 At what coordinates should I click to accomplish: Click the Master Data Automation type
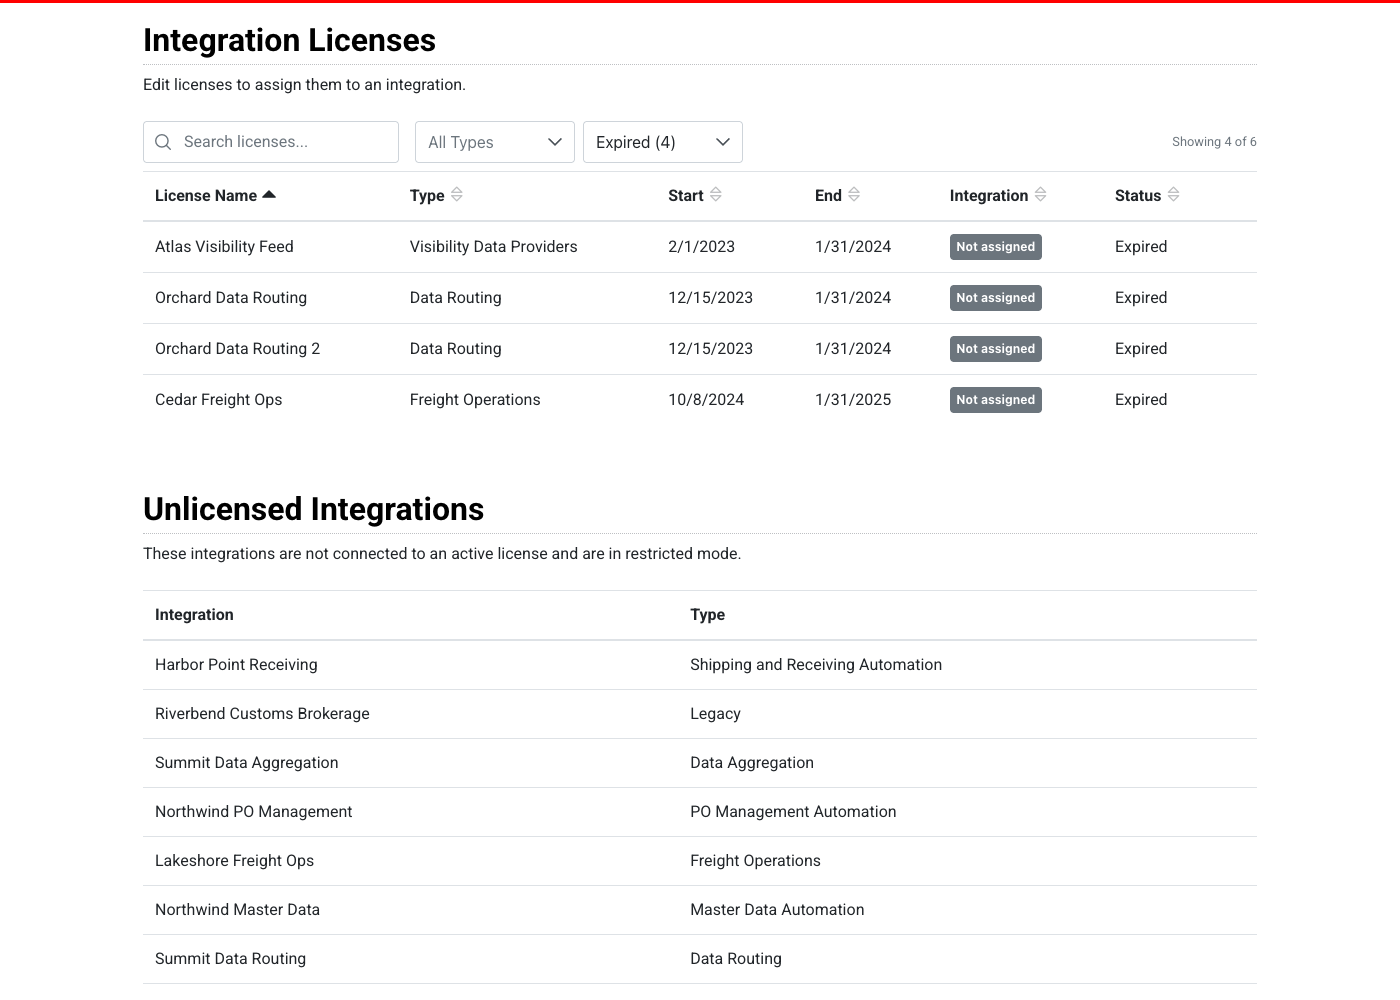[x=777, y=910]
